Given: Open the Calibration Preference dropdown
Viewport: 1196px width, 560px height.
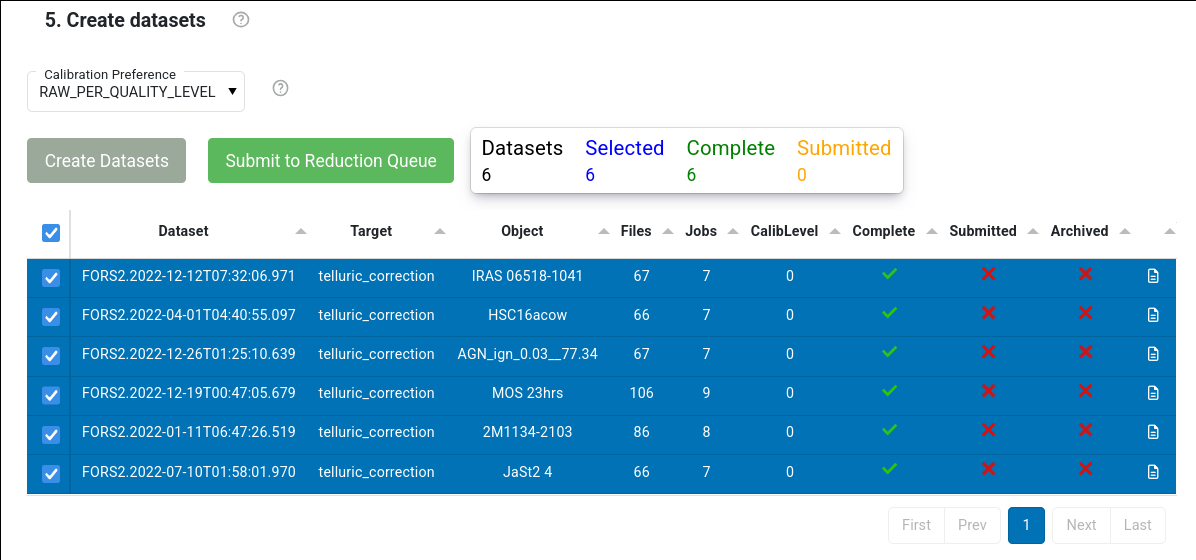Looking at the screenshot, I should point(136,92).
